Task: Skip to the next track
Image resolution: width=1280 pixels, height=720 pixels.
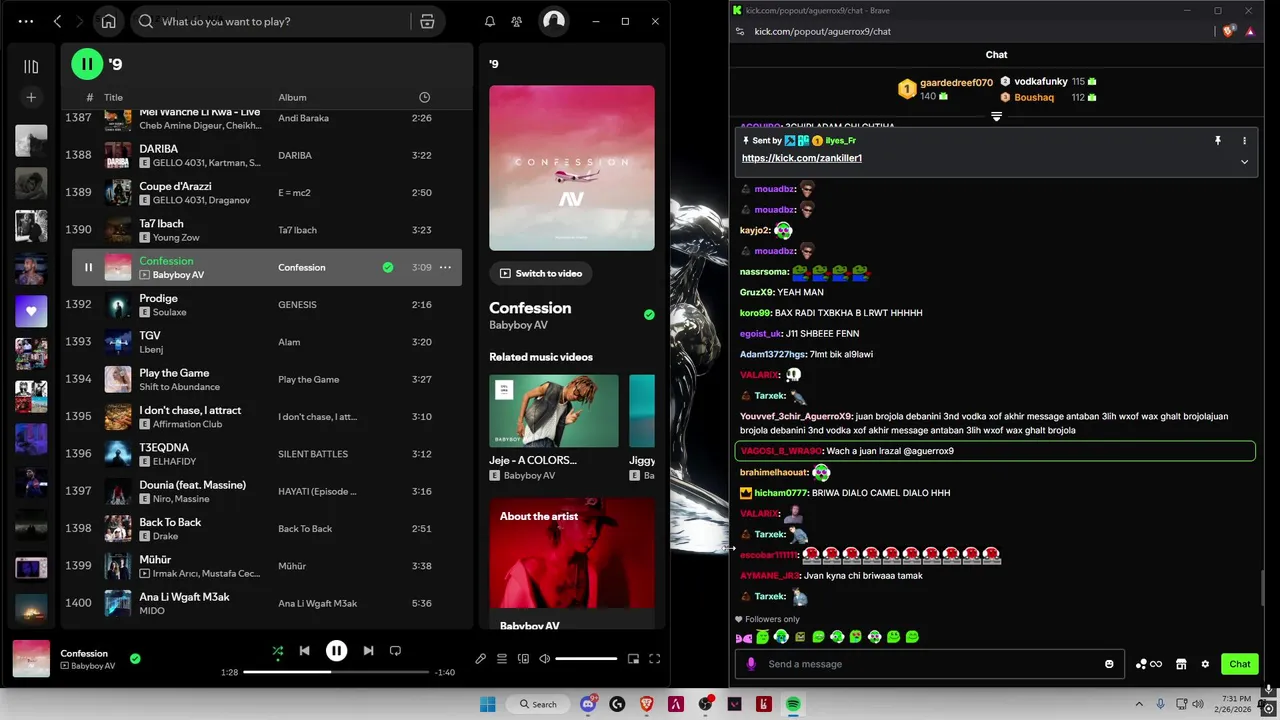Action: click(x=368, y=651)
